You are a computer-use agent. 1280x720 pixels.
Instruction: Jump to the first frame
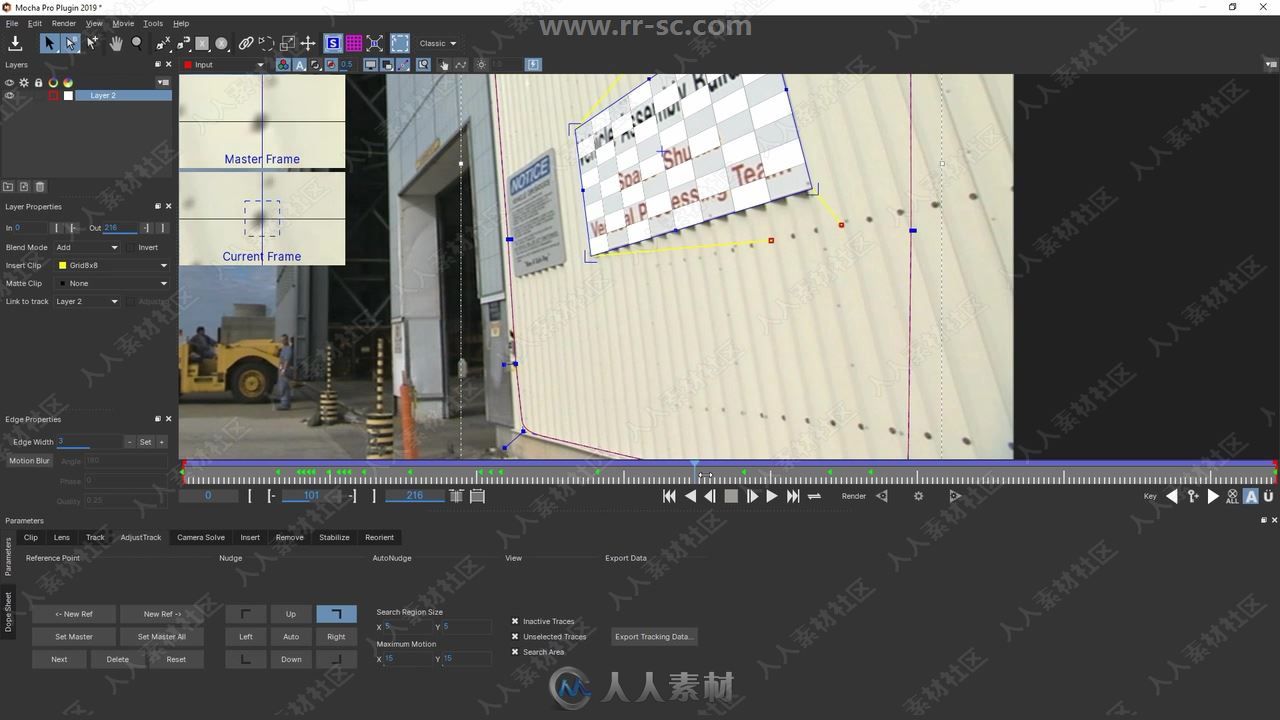tap(669, 496)
